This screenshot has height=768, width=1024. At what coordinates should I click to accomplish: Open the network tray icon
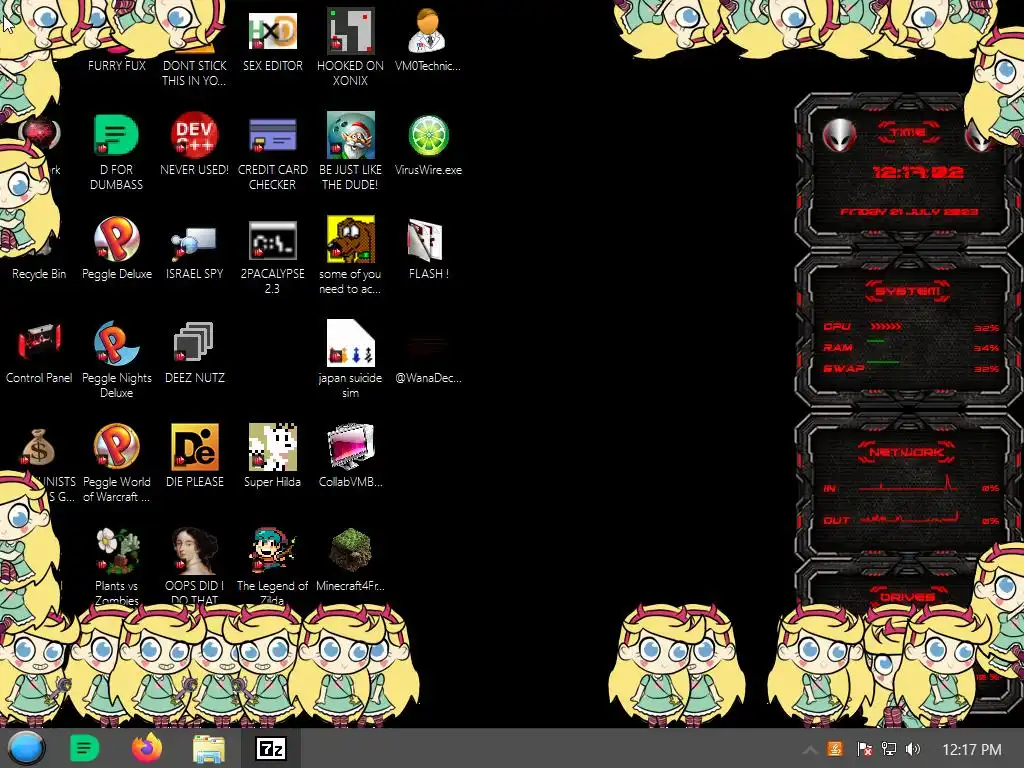point(888,749)
